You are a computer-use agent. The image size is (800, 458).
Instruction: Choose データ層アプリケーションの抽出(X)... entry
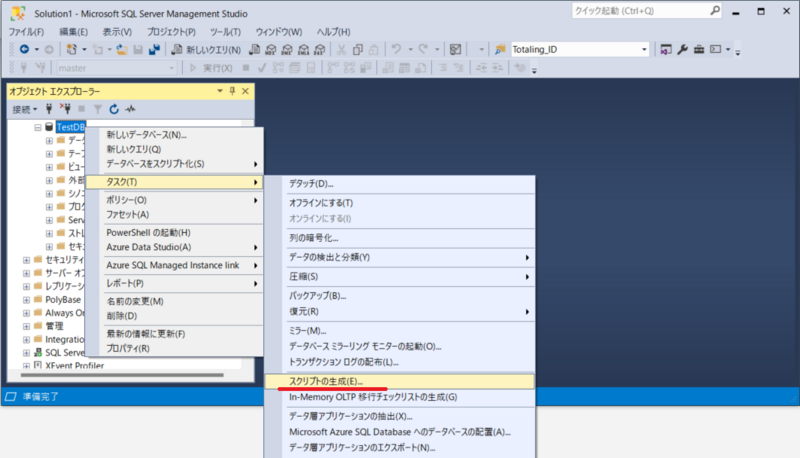(400, 416)
